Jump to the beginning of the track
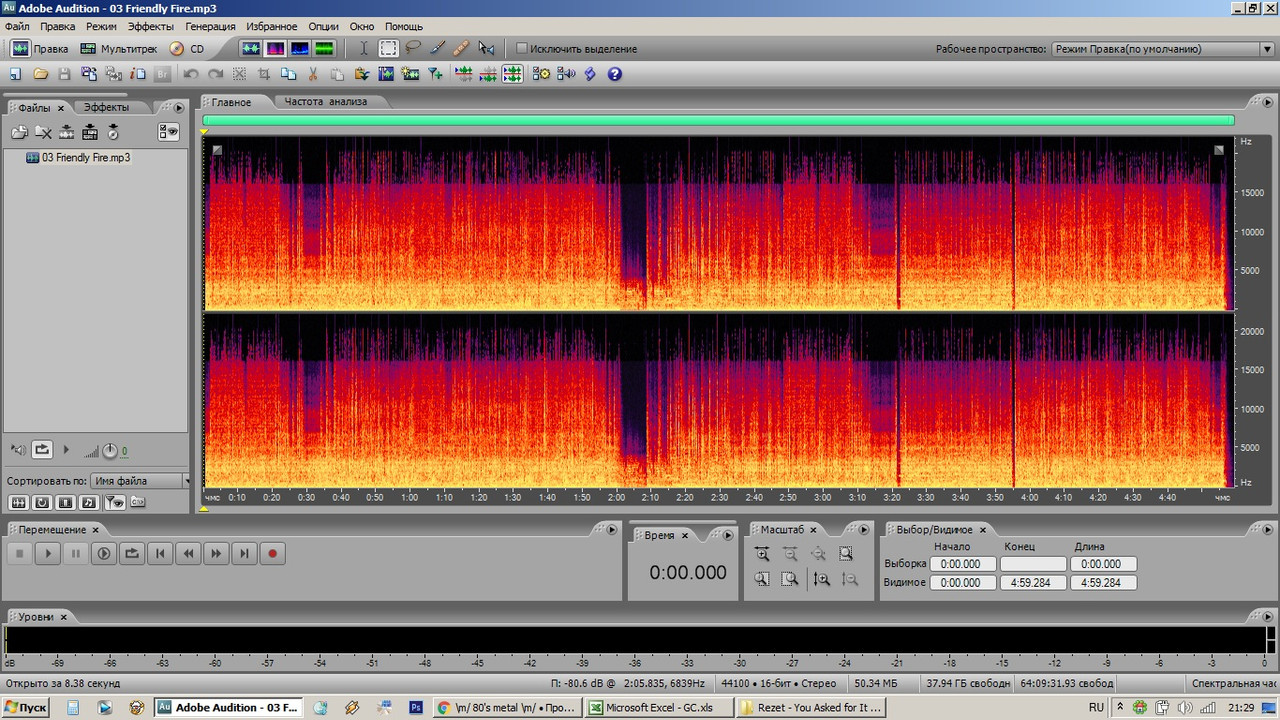1280x720 pixels. click(x=160, y=553)
